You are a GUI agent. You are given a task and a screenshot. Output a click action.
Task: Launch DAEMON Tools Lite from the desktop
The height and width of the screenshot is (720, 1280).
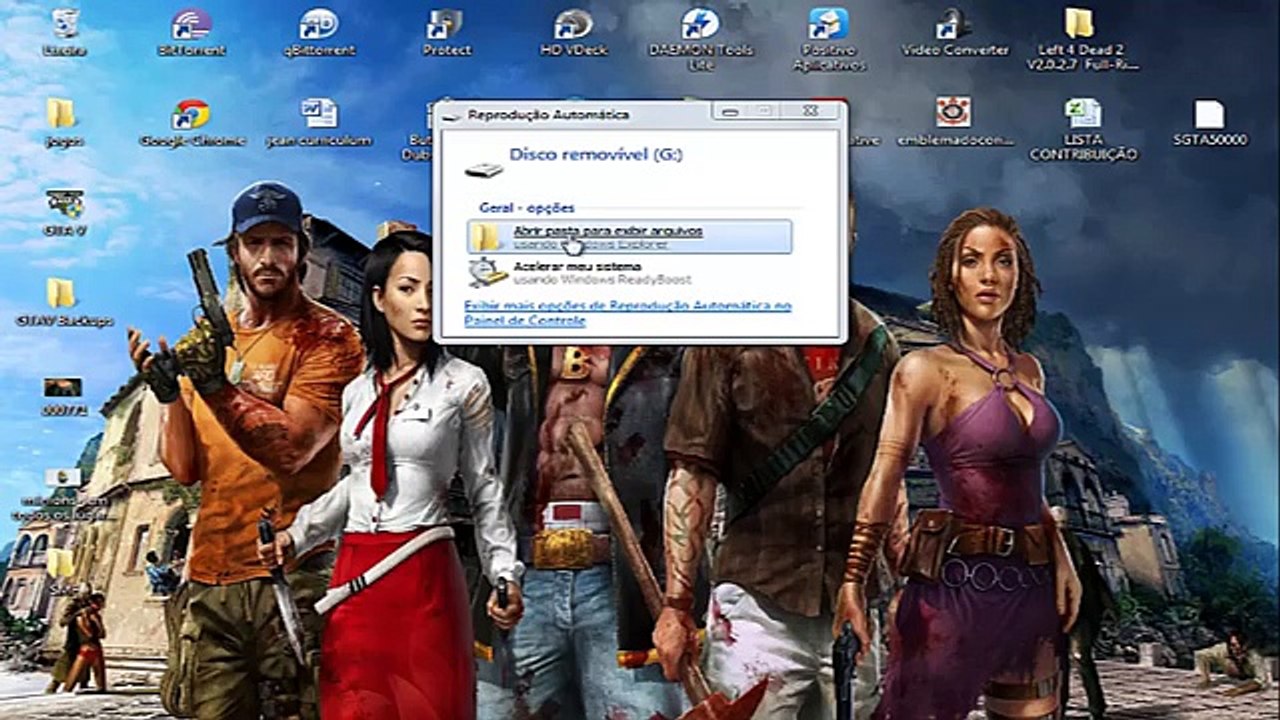(x=701, y=38)
